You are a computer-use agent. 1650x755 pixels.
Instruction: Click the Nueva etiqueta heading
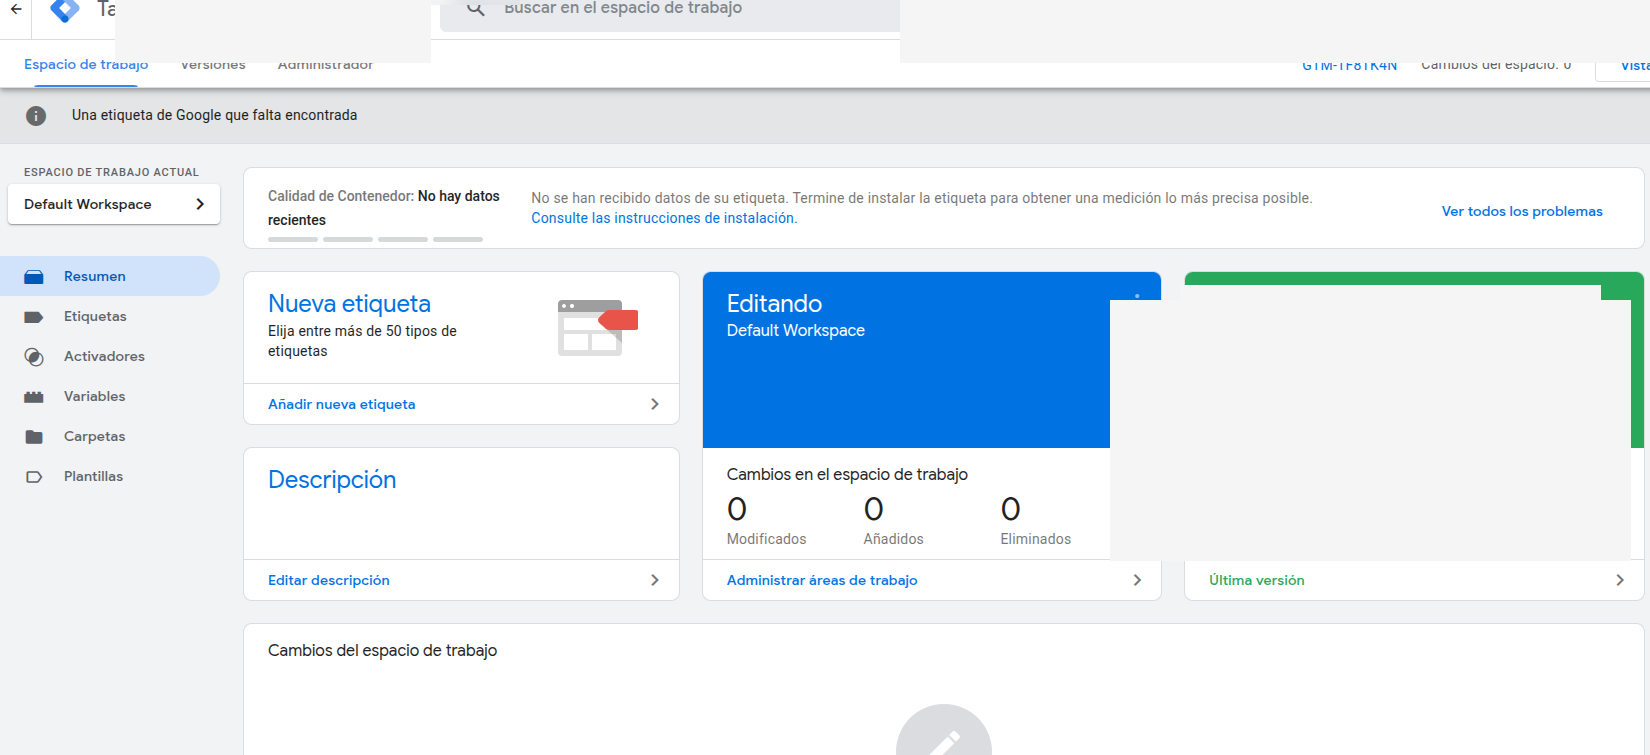point(349,303)
